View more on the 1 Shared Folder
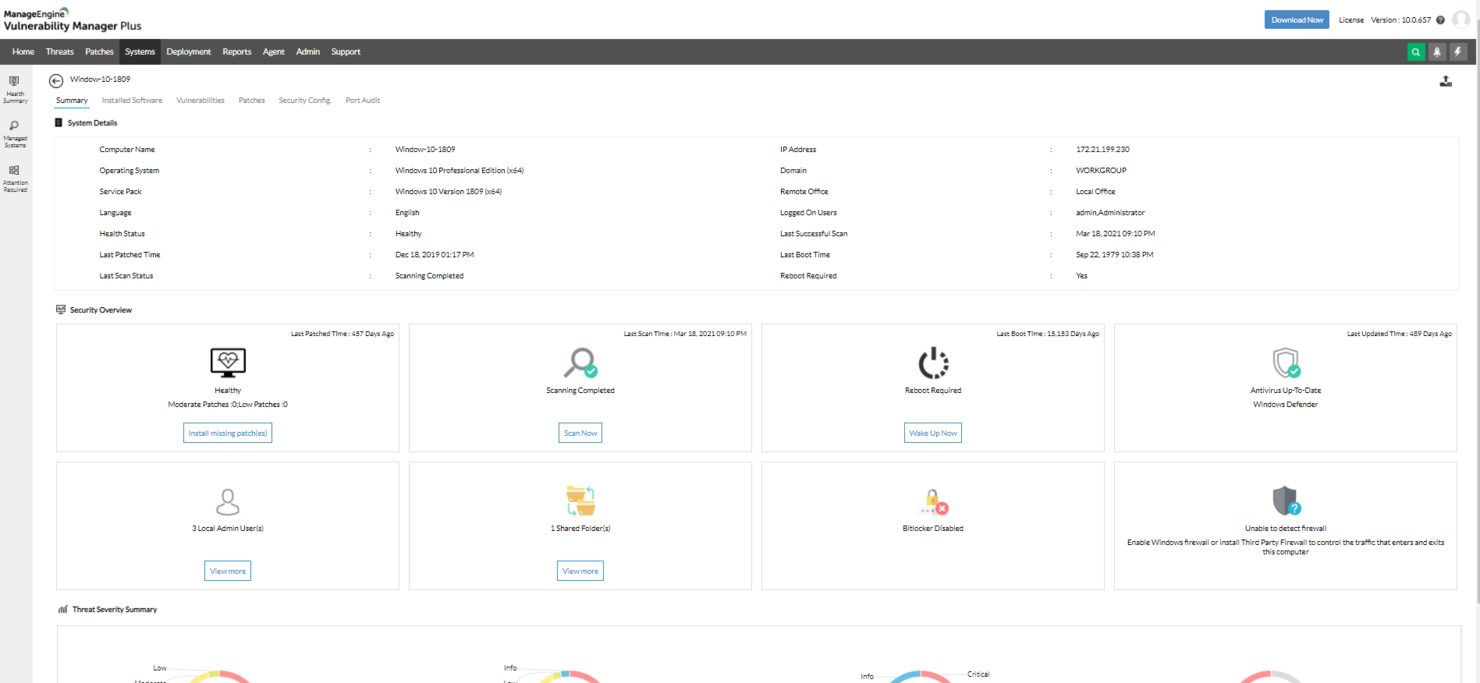The height and width of the screenshot is (683, 1480). tap(580, 570)
